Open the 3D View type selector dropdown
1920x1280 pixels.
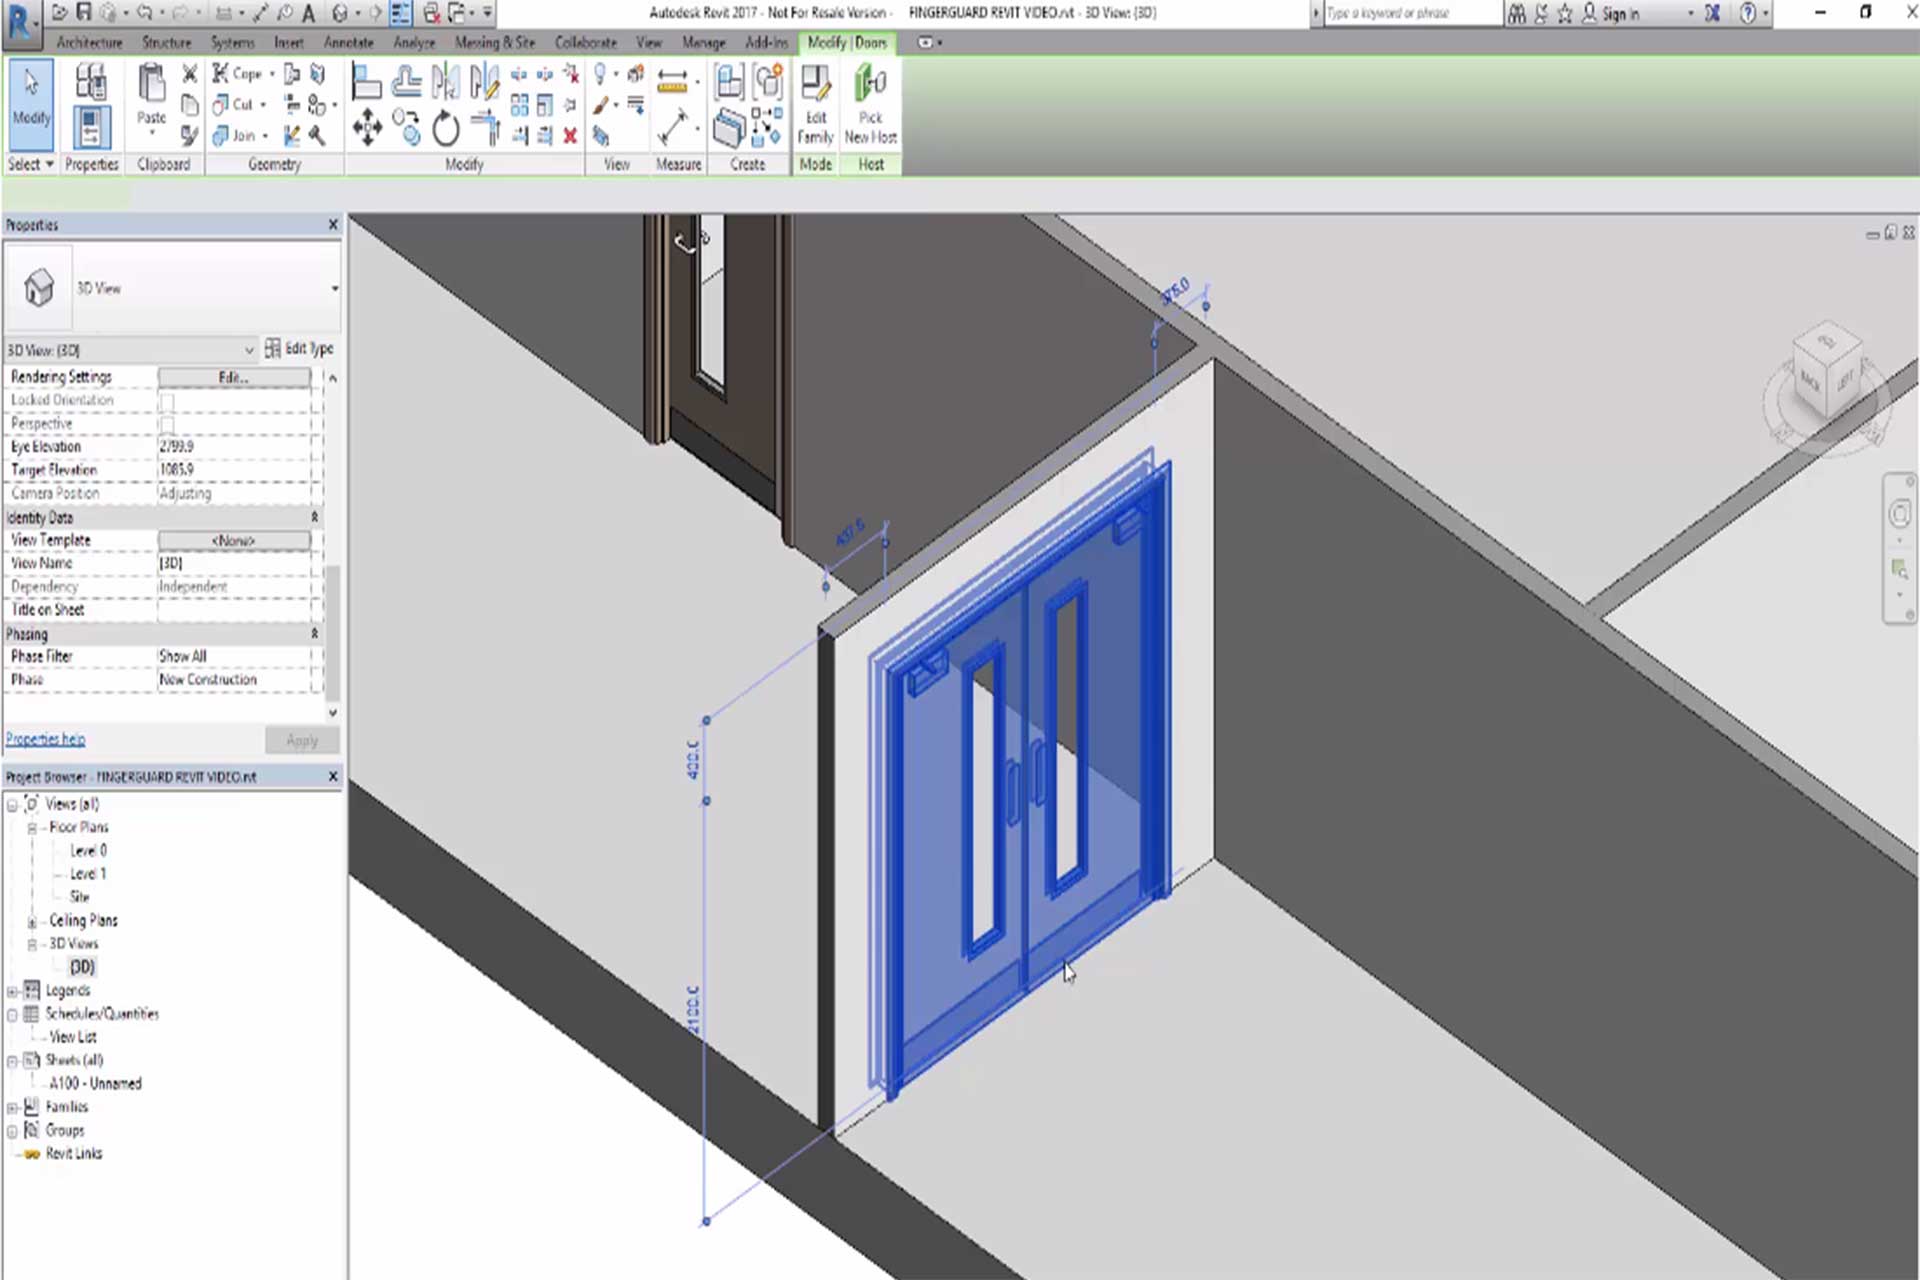[249, 350]
